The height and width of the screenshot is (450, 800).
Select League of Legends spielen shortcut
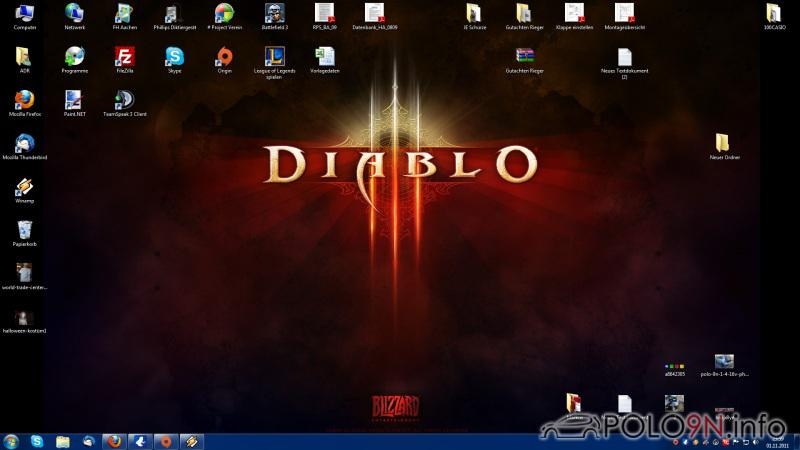pyautogui.click(x=274, y=63)
